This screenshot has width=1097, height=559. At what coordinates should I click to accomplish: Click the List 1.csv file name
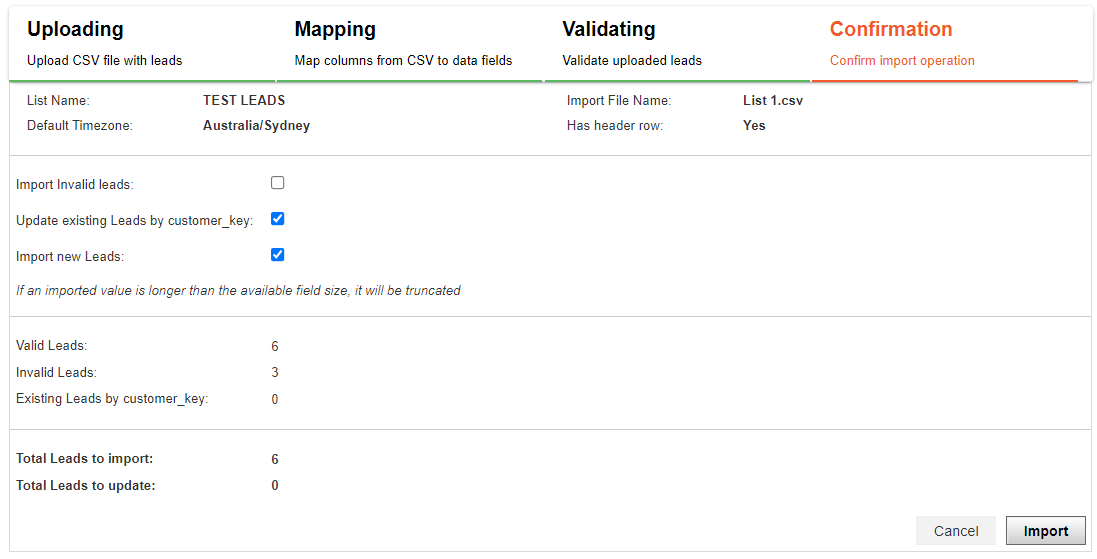pyautogui.click(x=773, y=101)
